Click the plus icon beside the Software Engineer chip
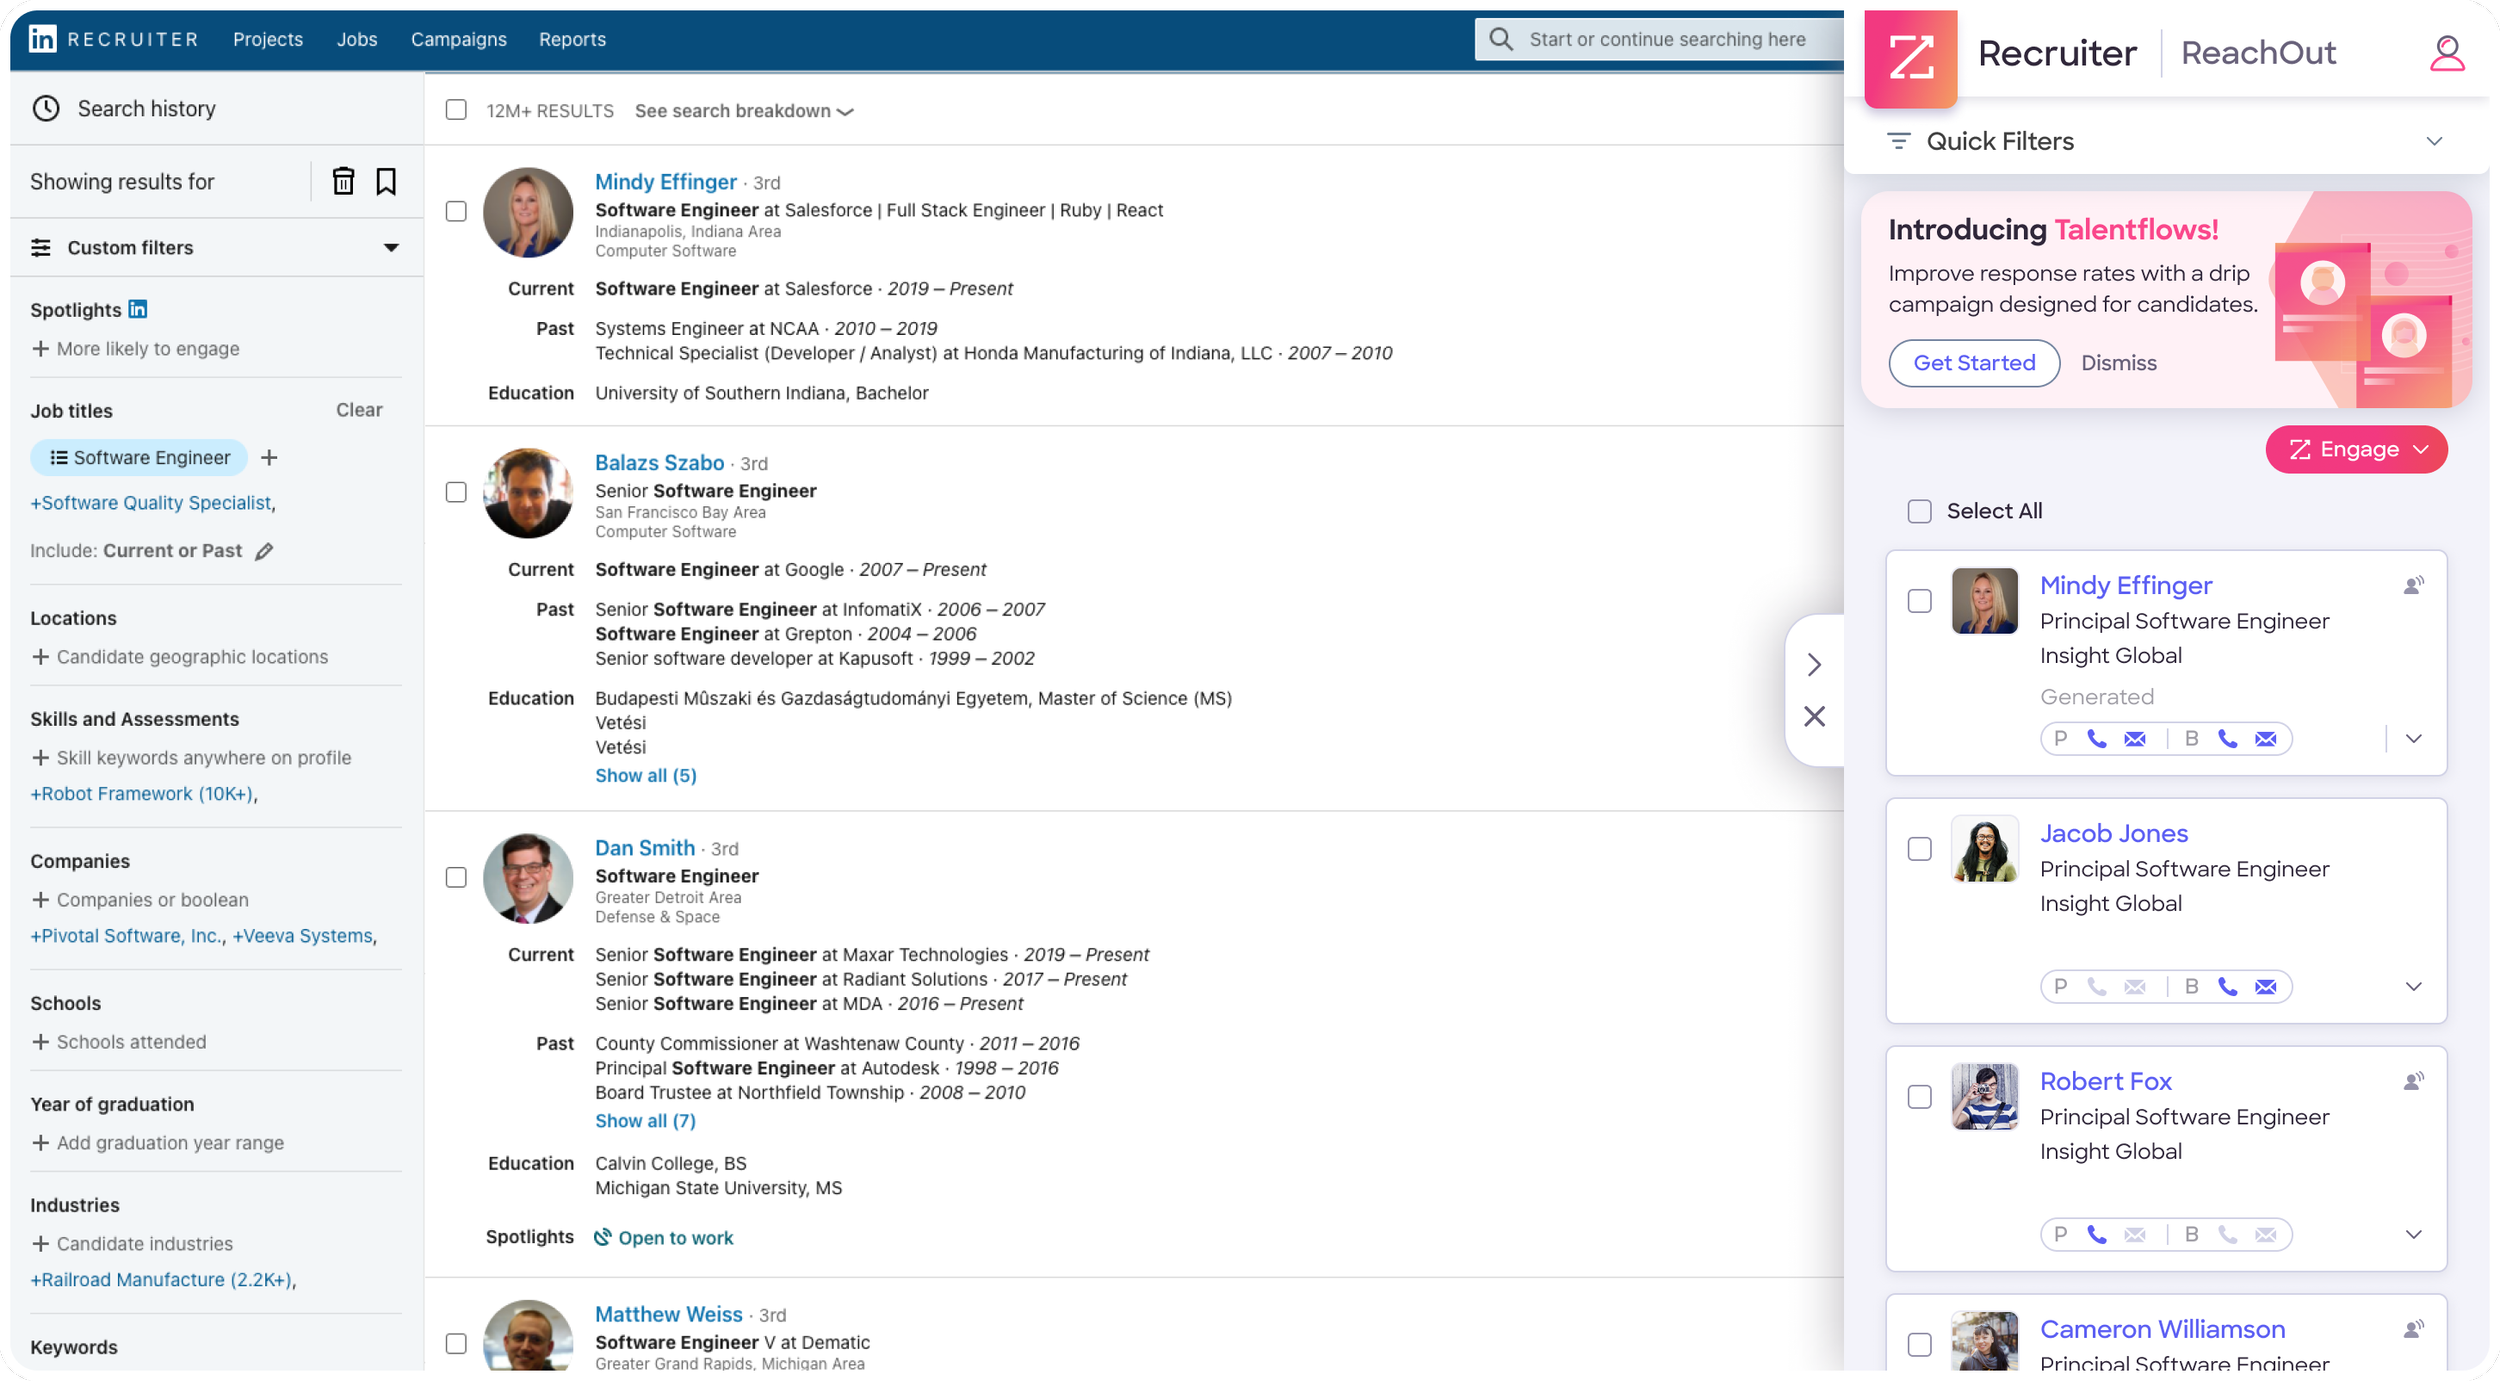This screenshot has height=1381, width=2500. point(269,458)
